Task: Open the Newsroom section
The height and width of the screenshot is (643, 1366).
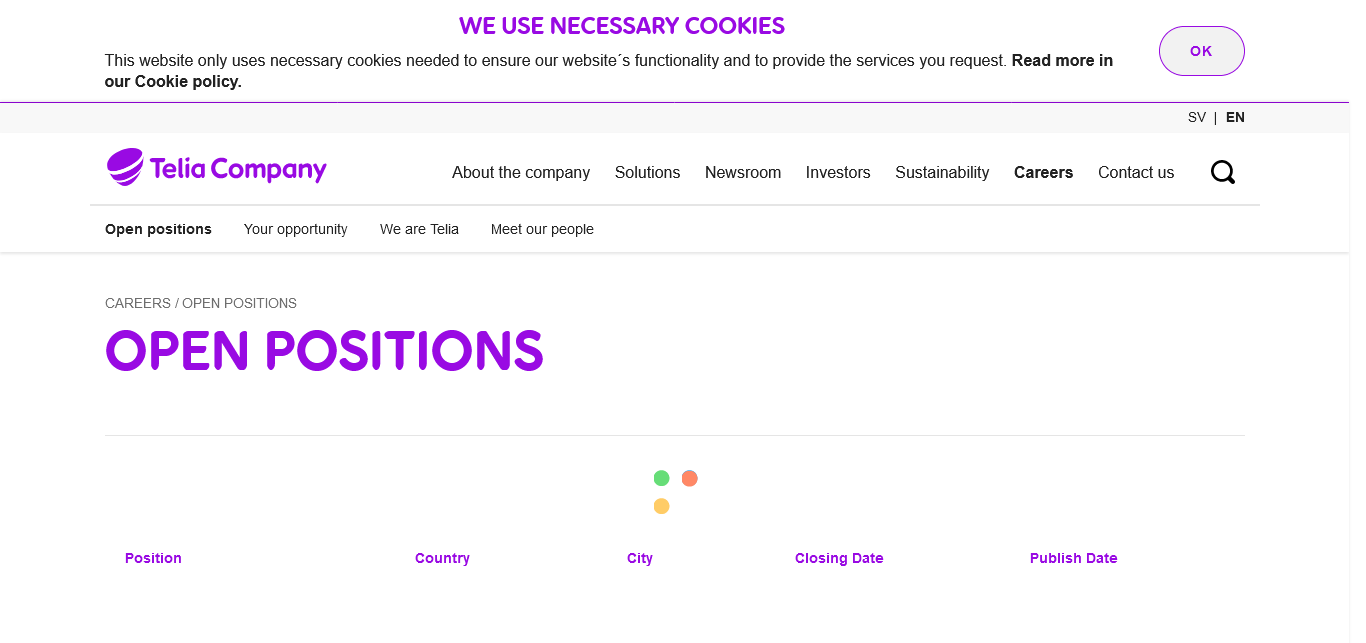Action: pyautogui.click(x=743, y=172)
